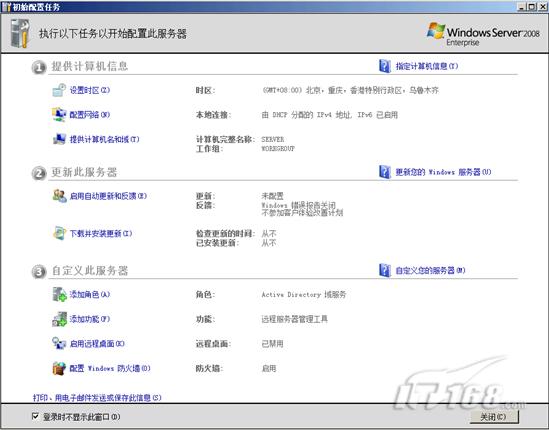Click the time zone value text (GMT+08:00)
This screenshot has width=549, height=430.
point(350,90)
